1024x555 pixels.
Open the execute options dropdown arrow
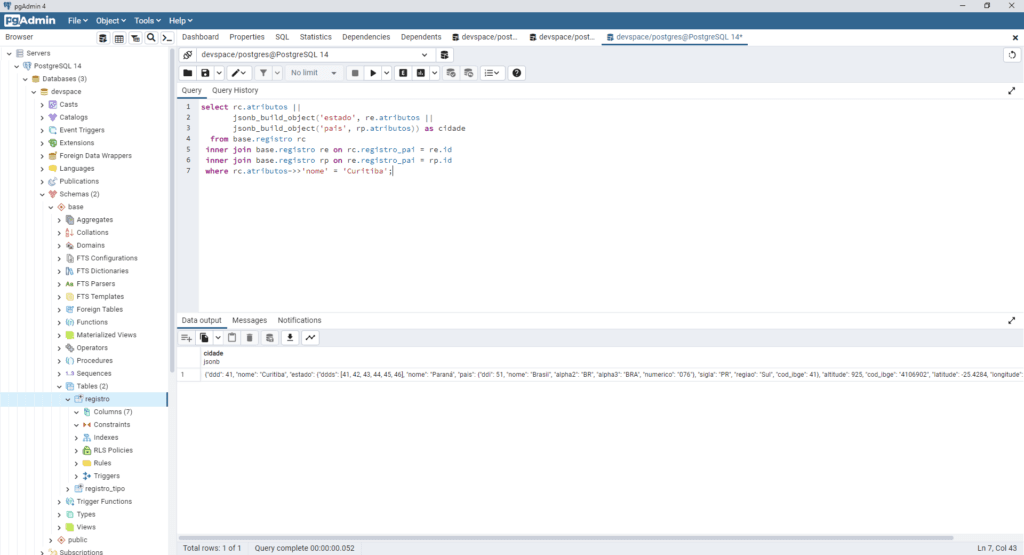pos(387,73)
